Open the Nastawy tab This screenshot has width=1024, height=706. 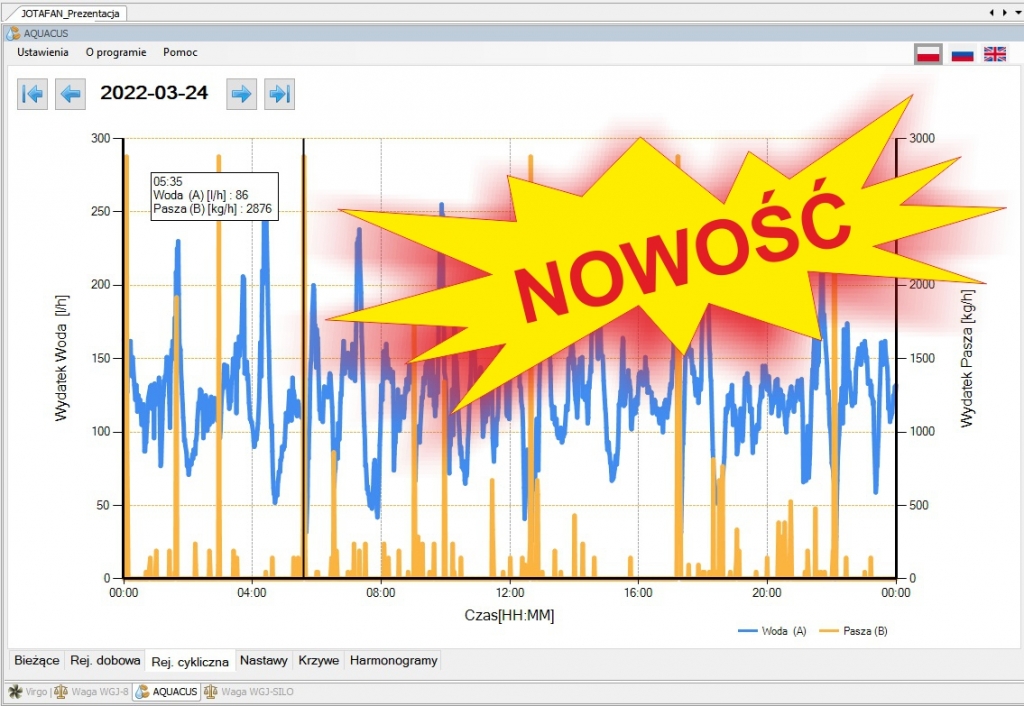265,661
